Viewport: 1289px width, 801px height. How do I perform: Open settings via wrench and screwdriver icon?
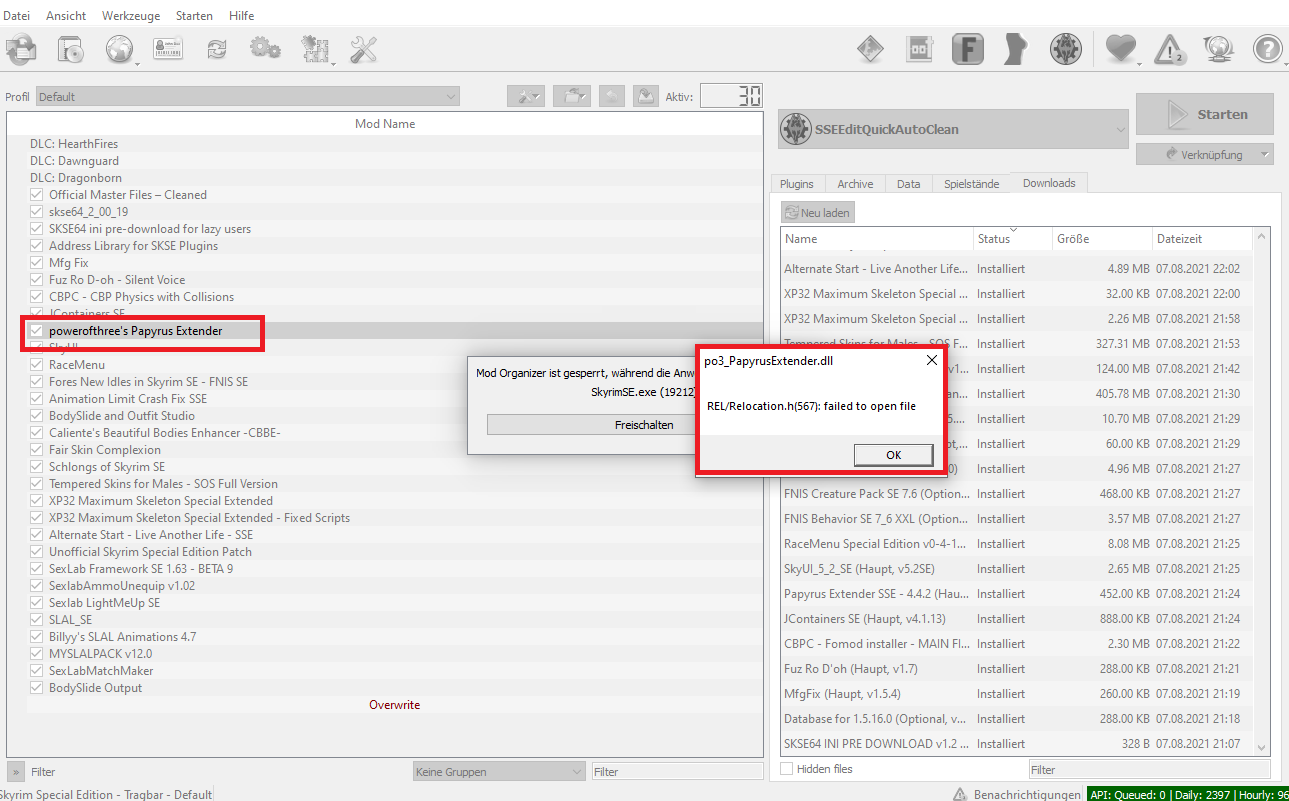pyautogui.click(x=363, y=49)
